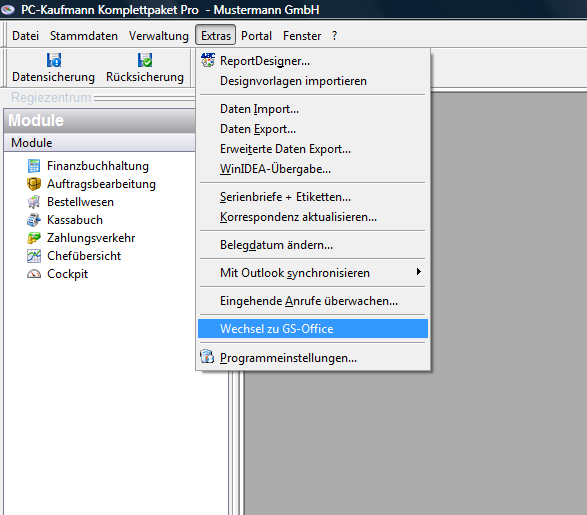
Task: Open the Finanzbuchhaltung module icon
Action: pos(34,166)
